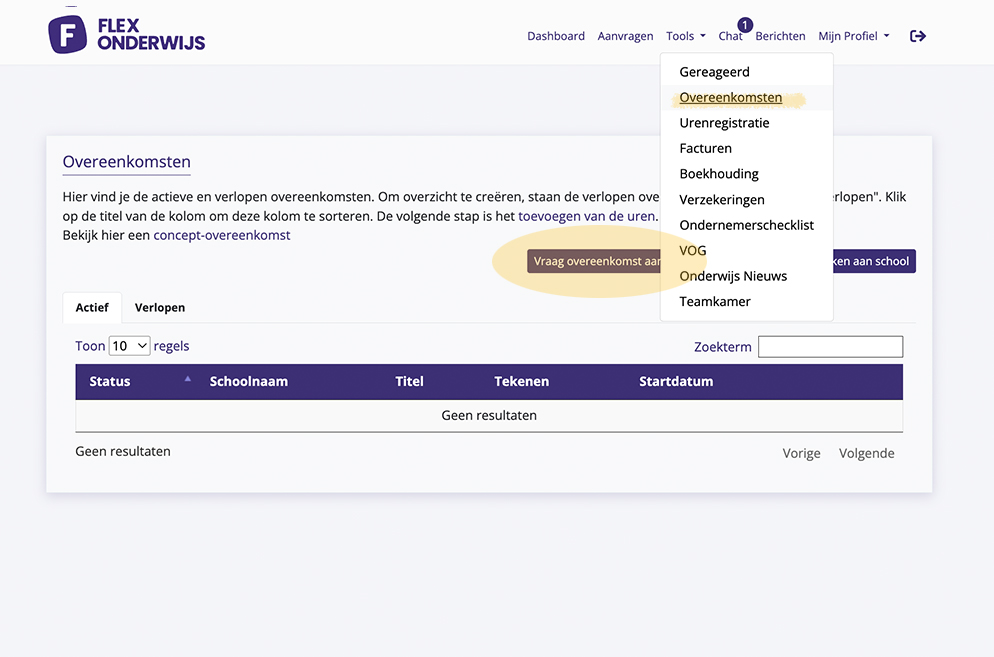This screenshot has width=994, height=657.
Task: Go to the Volgende page
Action: click(x=866, y=453)
